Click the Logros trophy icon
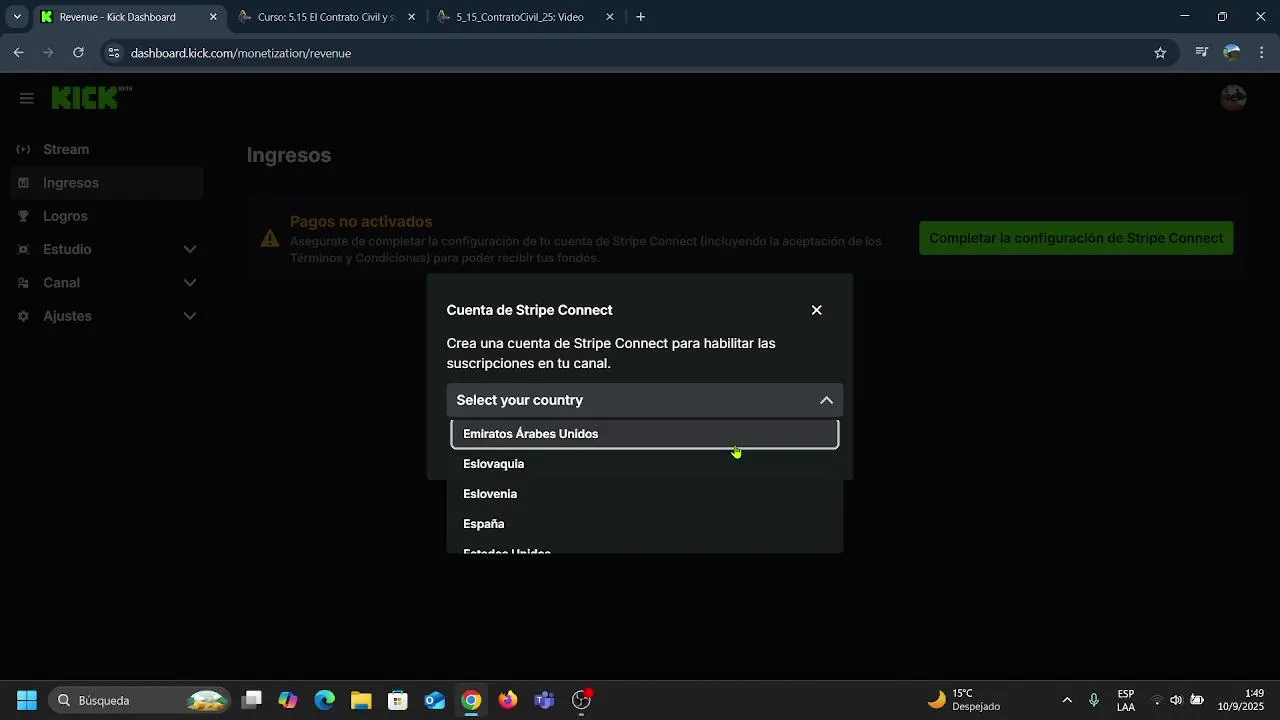Viewport: 1280px width, 720px height. 23,216
